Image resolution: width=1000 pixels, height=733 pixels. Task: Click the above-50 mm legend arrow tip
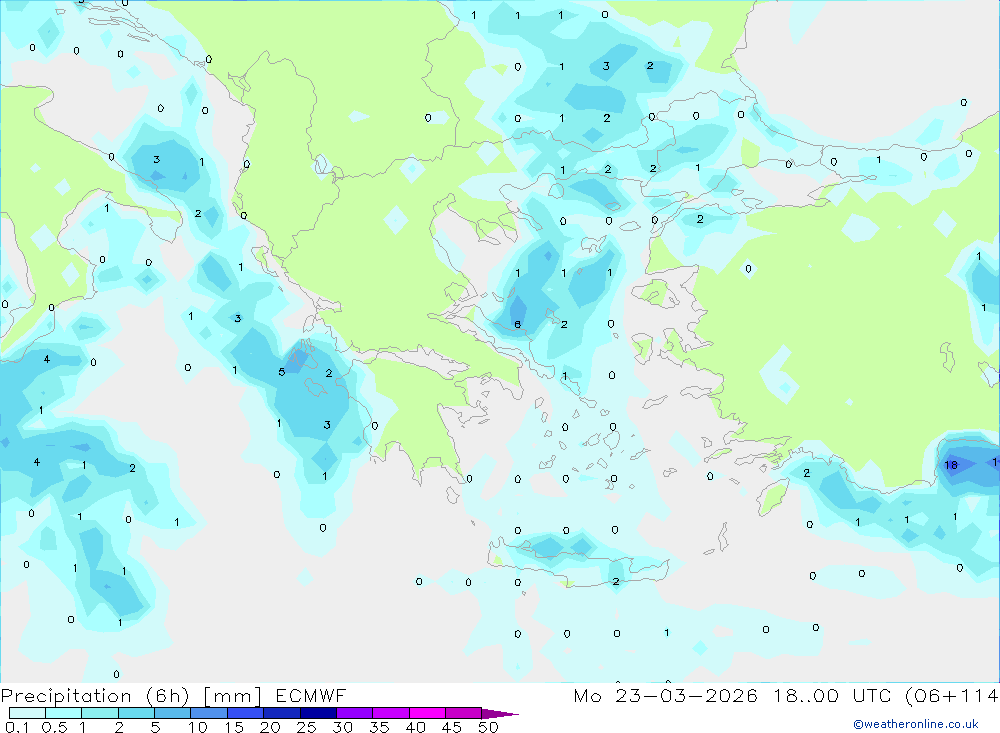(500, 714)
